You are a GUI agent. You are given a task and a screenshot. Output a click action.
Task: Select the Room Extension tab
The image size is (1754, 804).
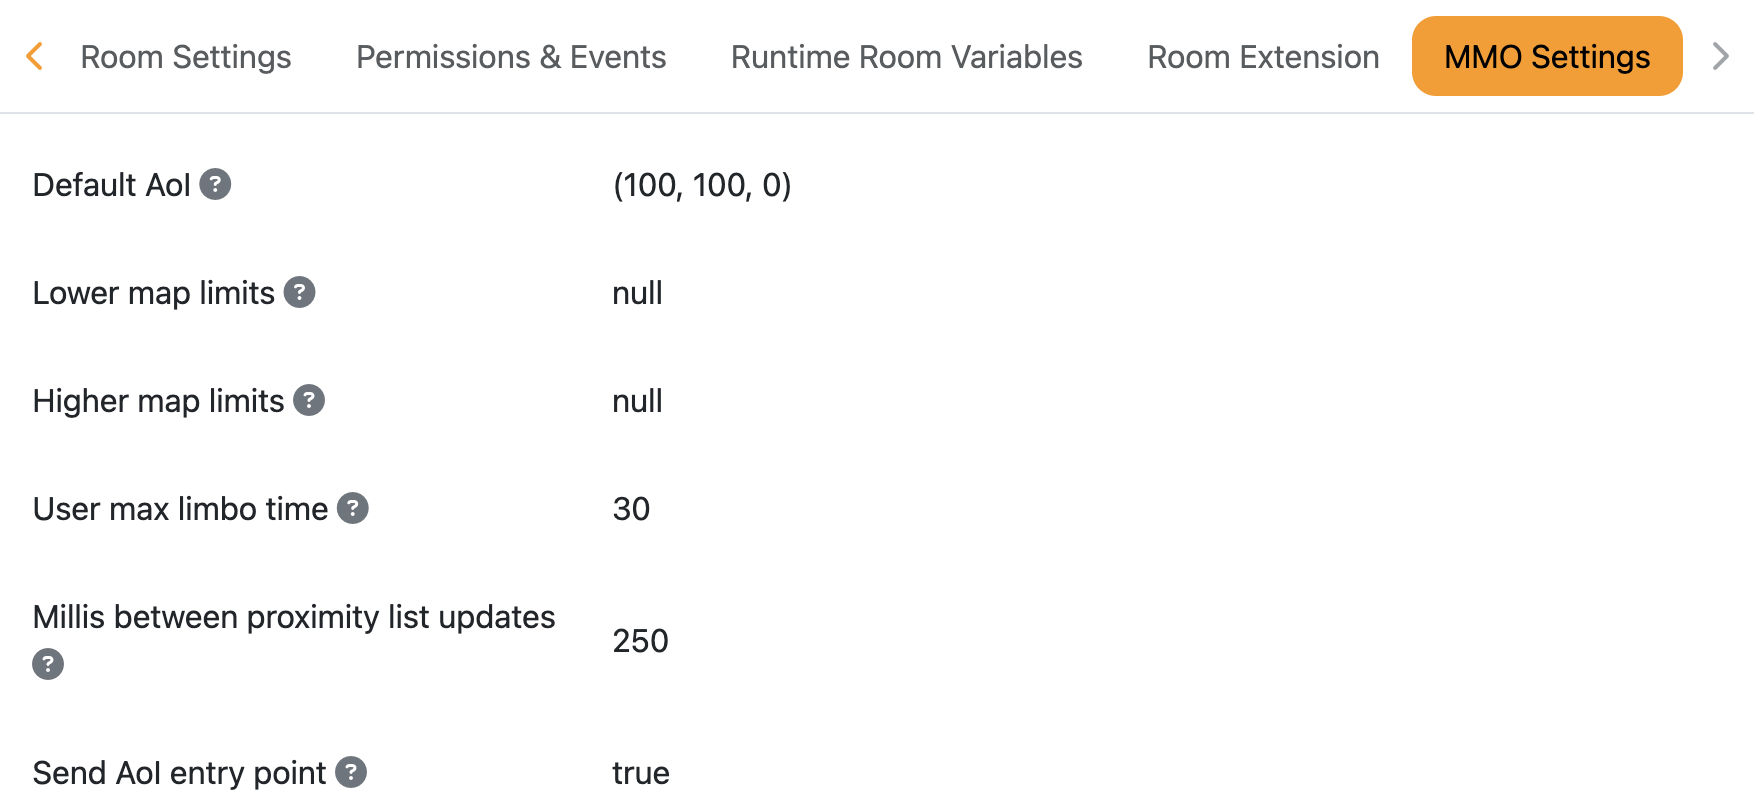1263,57
